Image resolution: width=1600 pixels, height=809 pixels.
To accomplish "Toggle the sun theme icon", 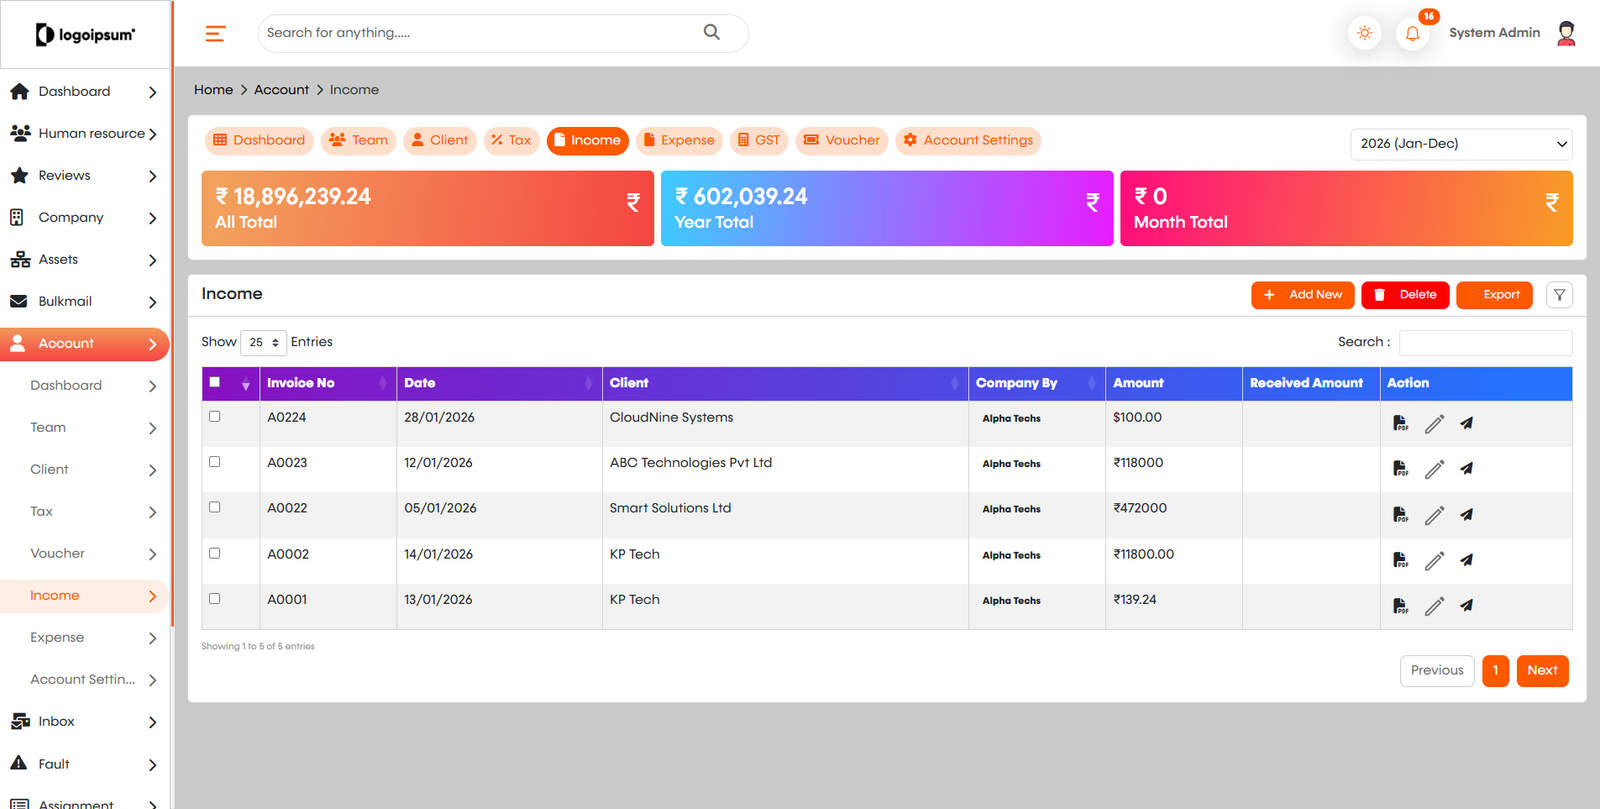I will (x=1364, y=33).
